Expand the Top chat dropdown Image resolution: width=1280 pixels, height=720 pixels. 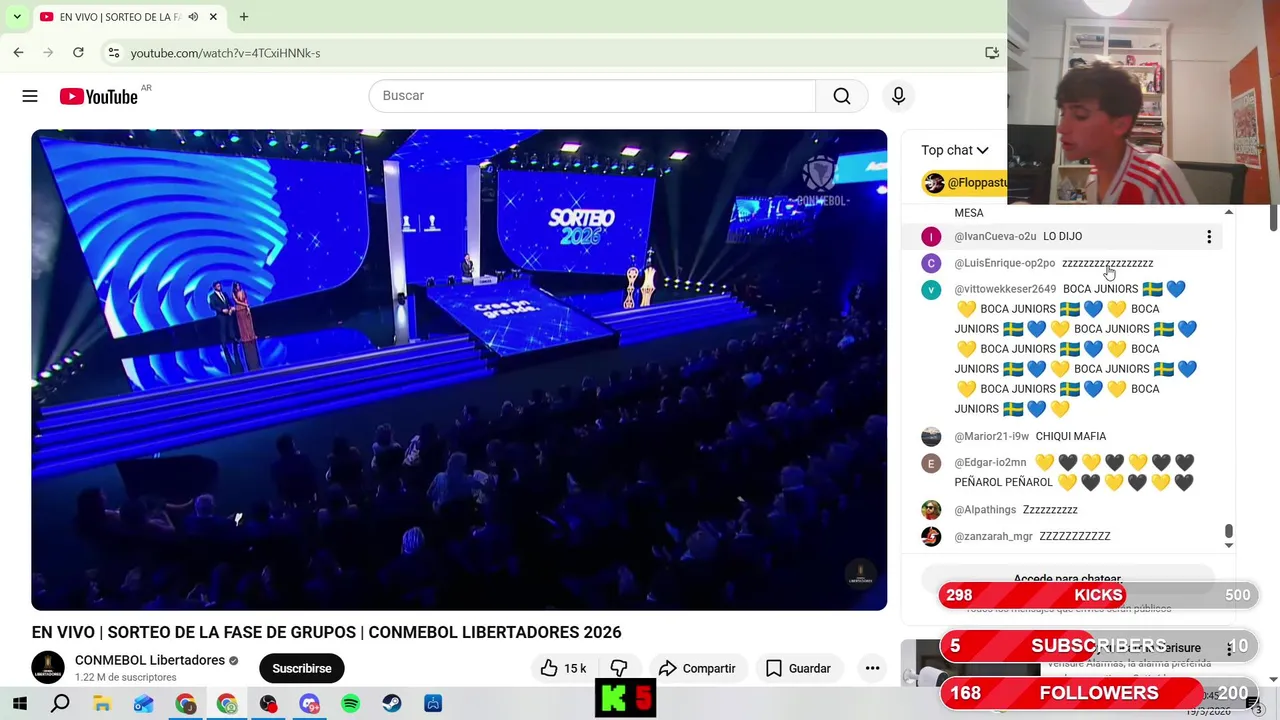(955, 150)
